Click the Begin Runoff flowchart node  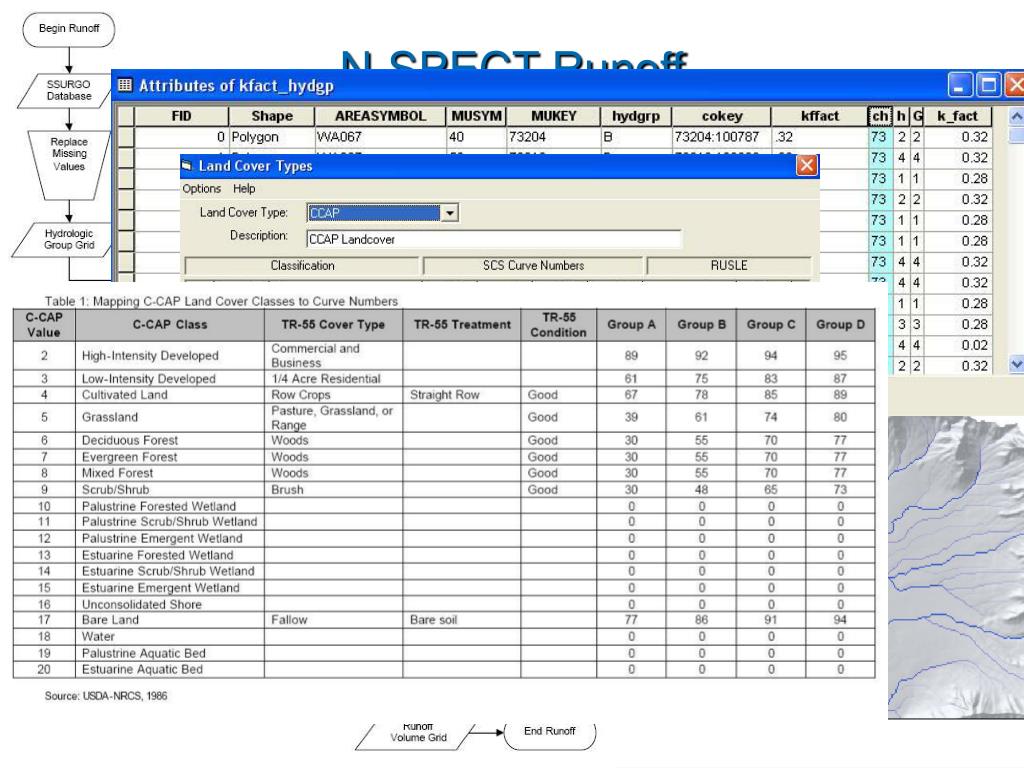pos(69,29)
